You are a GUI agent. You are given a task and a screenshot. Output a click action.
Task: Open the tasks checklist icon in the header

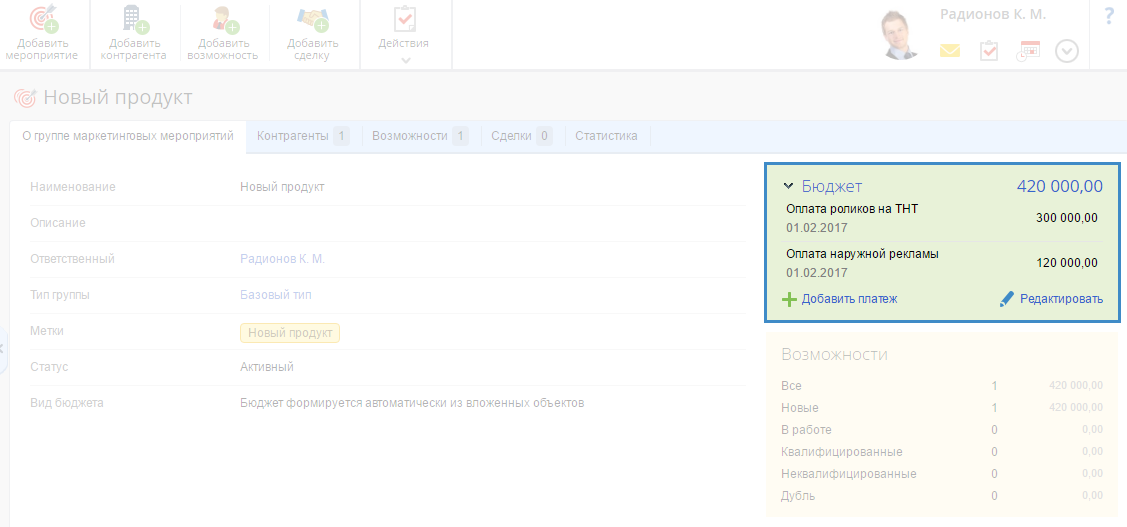click(988, 50)
